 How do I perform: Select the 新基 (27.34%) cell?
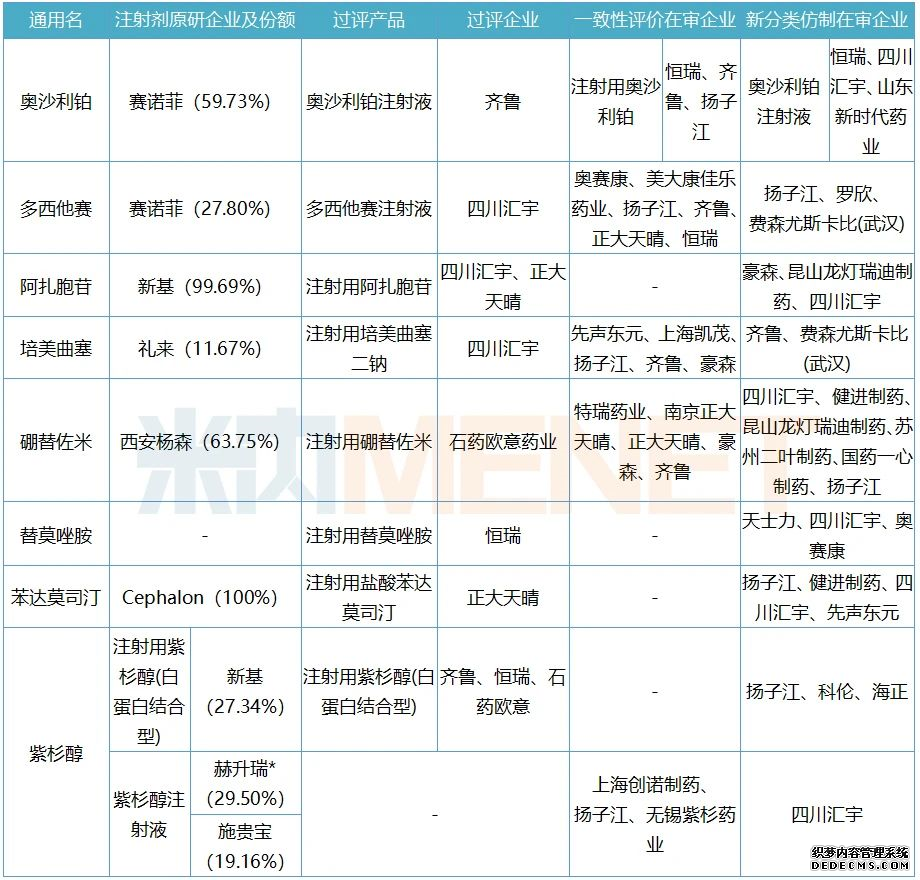point(246,690)
